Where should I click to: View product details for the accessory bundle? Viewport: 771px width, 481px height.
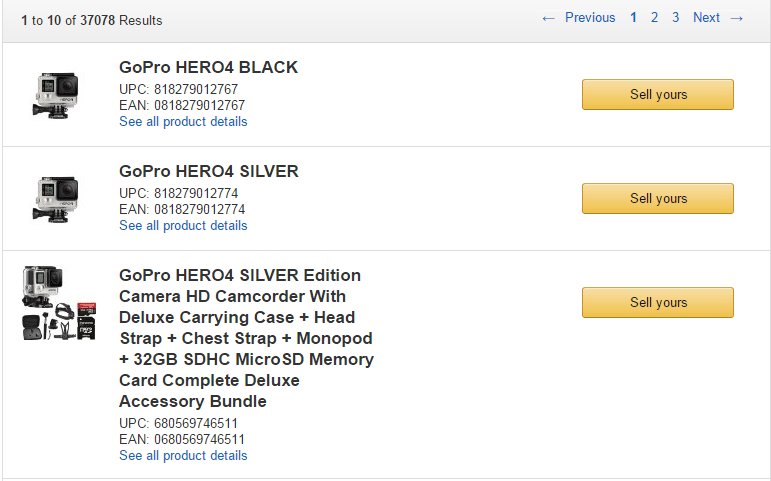(x=183, y=456)
